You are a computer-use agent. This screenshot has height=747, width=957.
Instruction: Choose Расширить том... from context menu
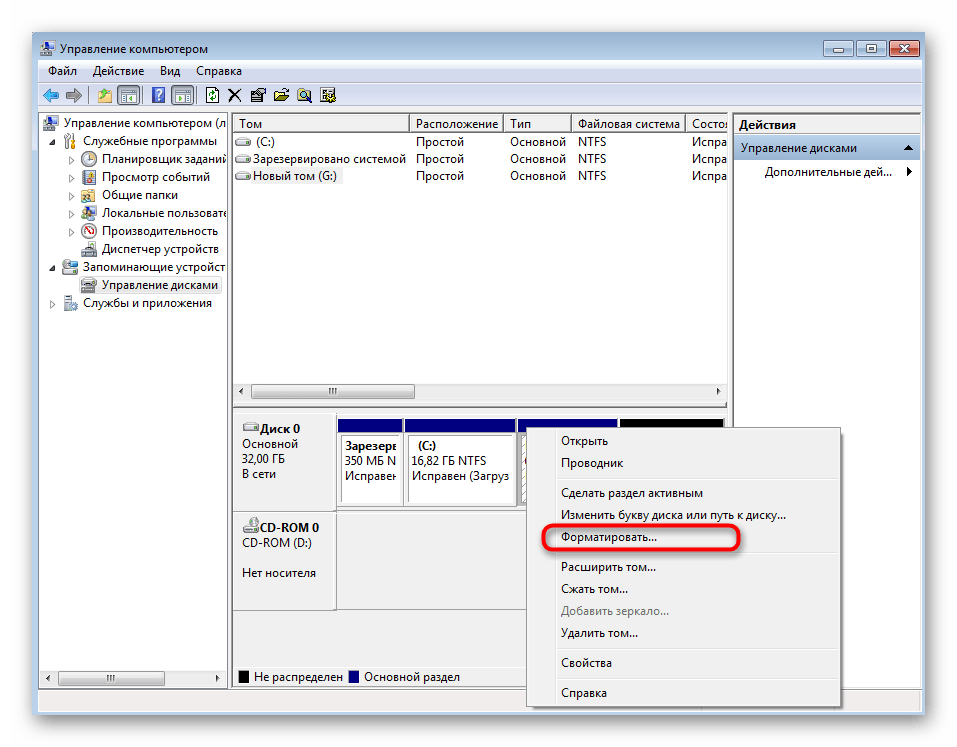click(684, 566)
